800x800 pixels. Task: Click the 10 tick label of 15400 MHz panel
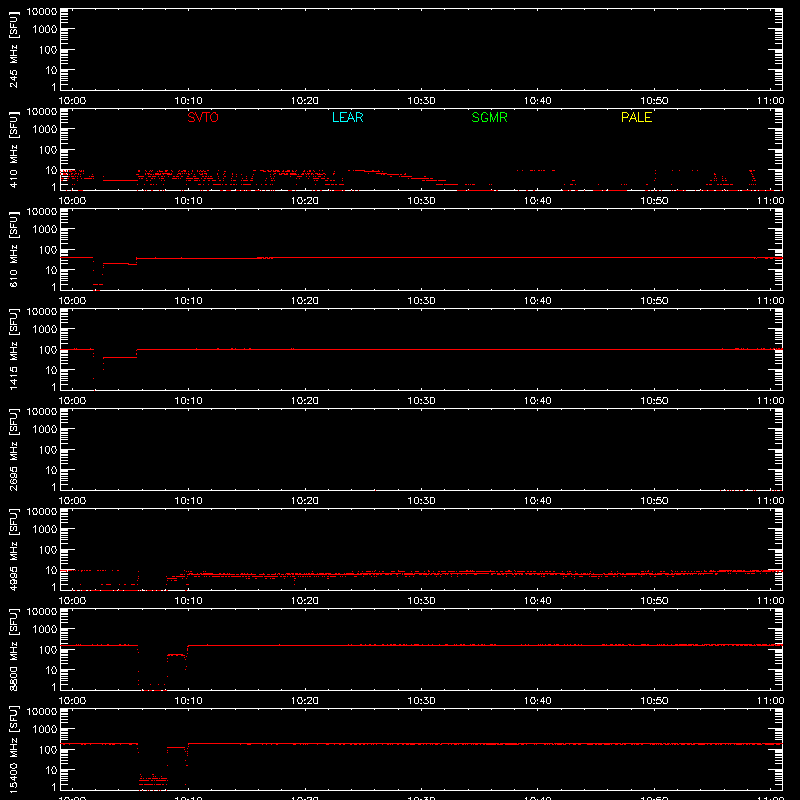coord(51,770)
